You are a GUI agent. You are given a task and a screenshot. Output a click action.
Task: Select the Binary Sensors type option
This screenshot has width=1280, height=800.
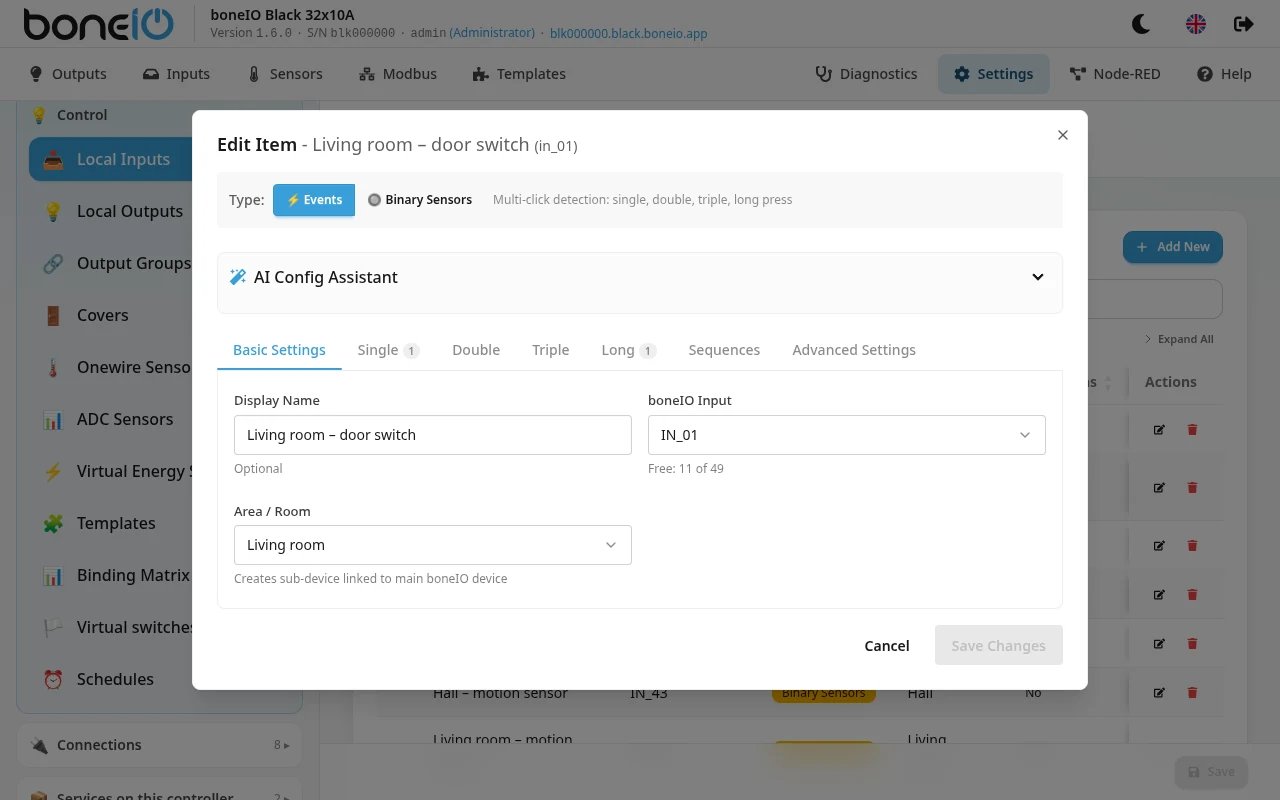tap(420, 200)
